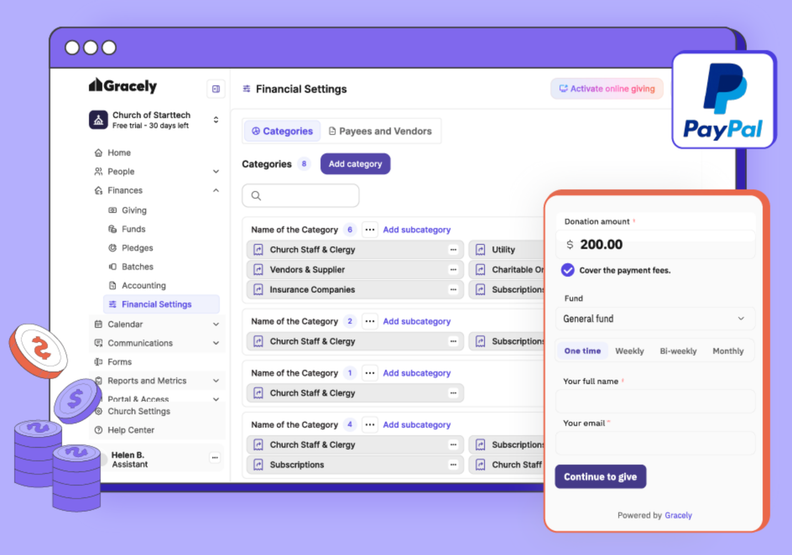
Task: Open Funds under Finances
Action: 133,229
